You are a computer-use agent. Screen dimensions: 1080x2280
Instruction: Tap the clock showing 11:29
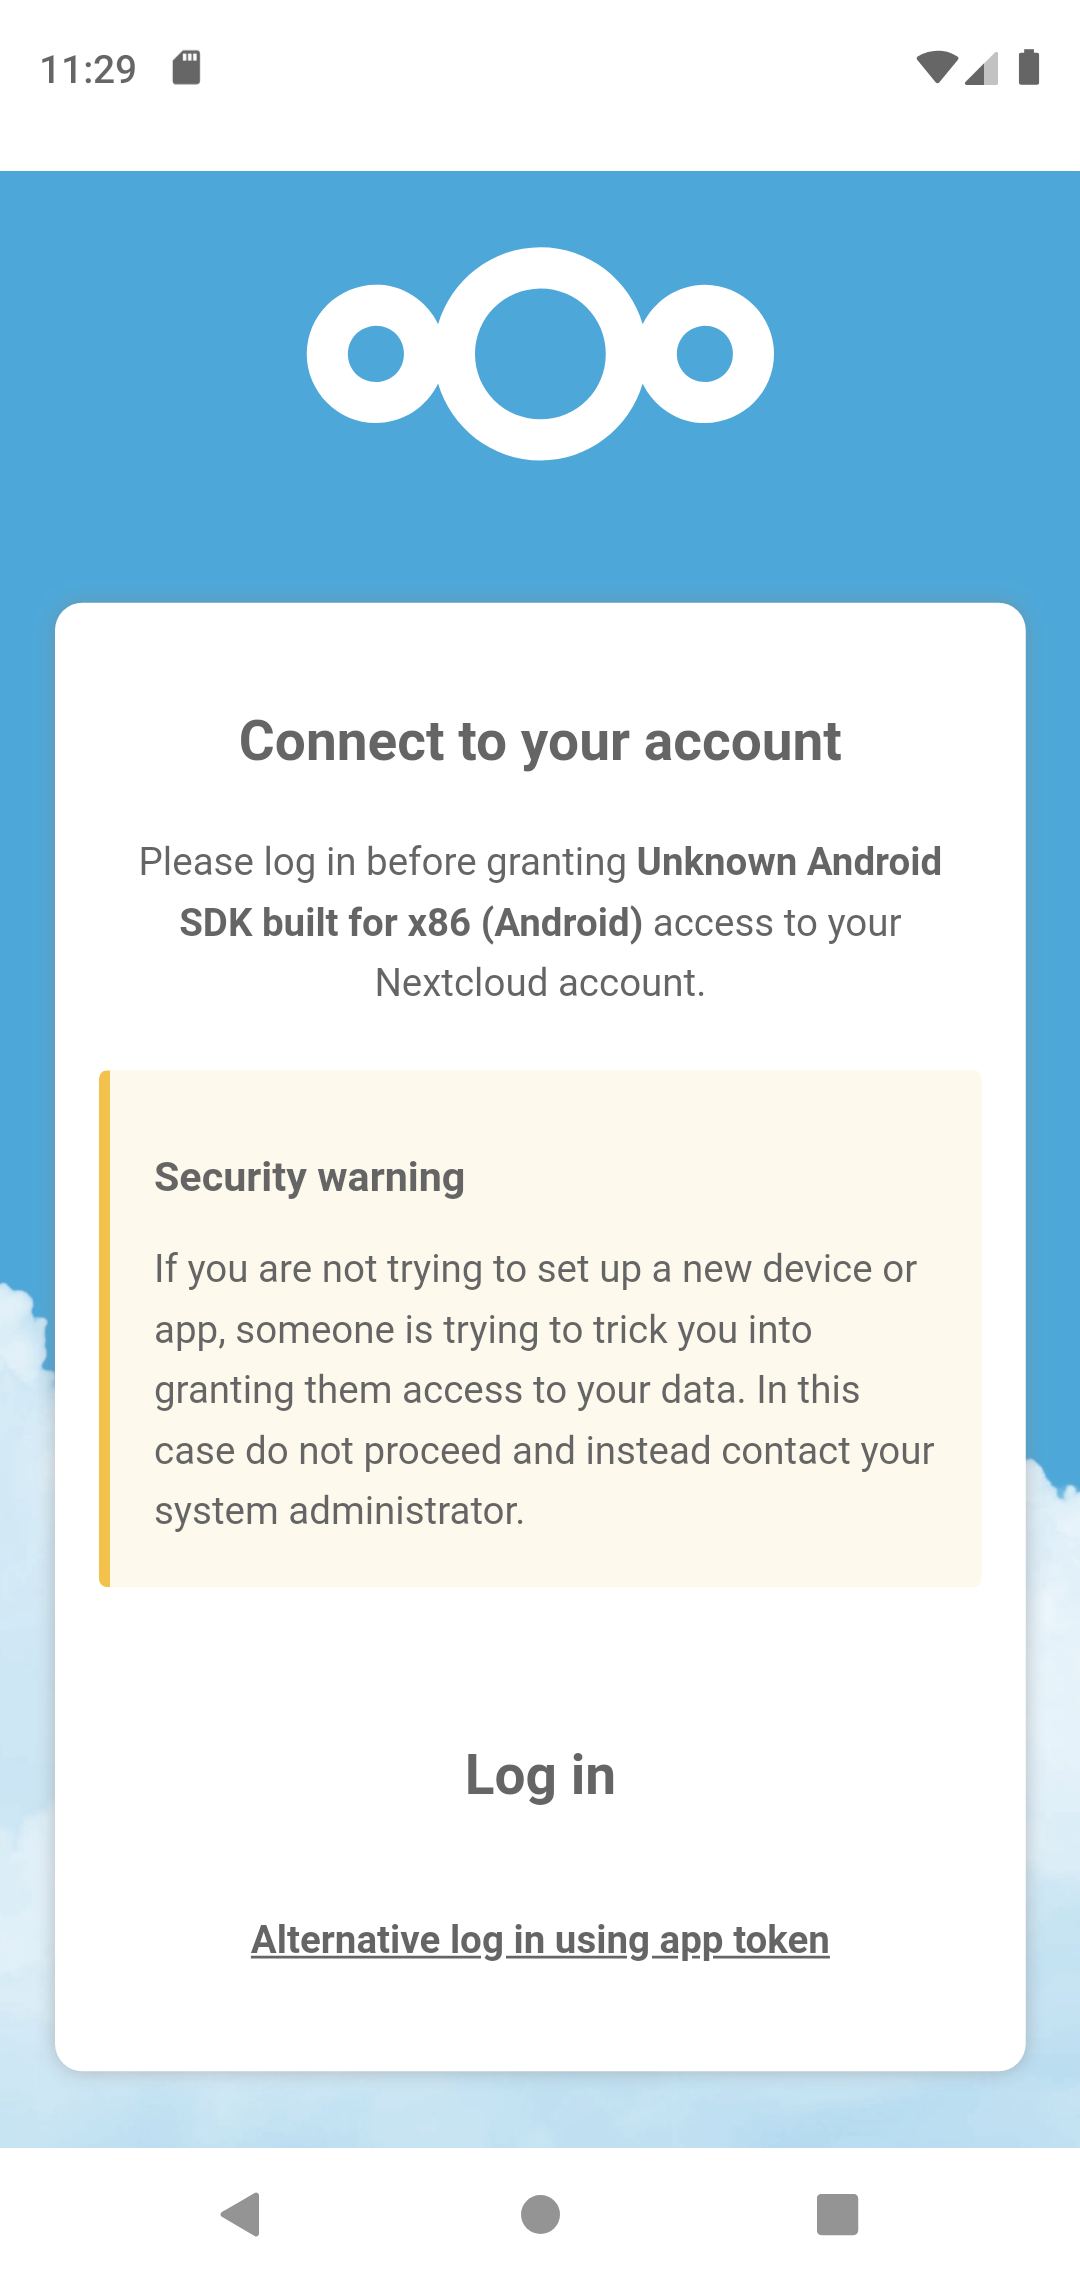[90, 68]
